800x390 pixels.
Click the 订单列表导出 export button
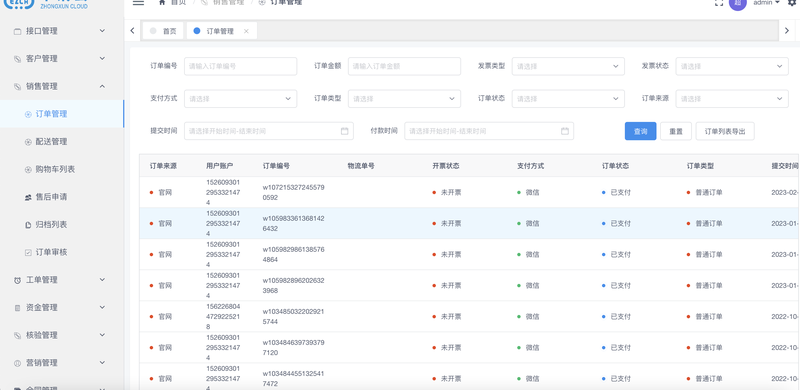(x=725, y=131)
